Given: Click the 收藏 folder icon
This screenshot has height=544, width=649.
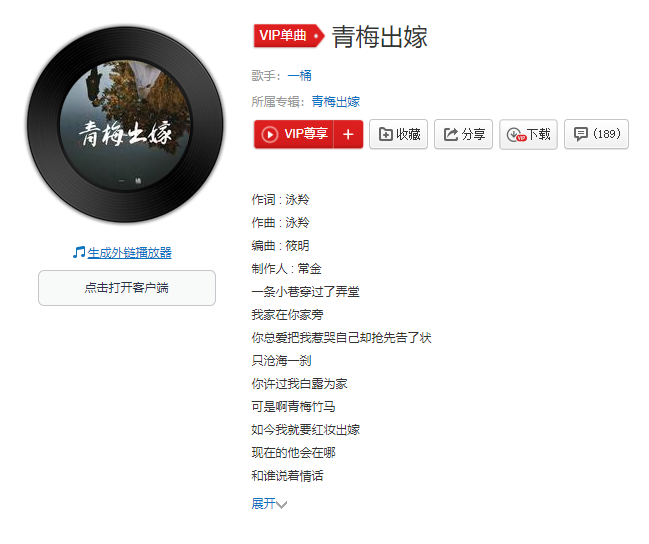Looking at the screenshot, I should 385,134.
